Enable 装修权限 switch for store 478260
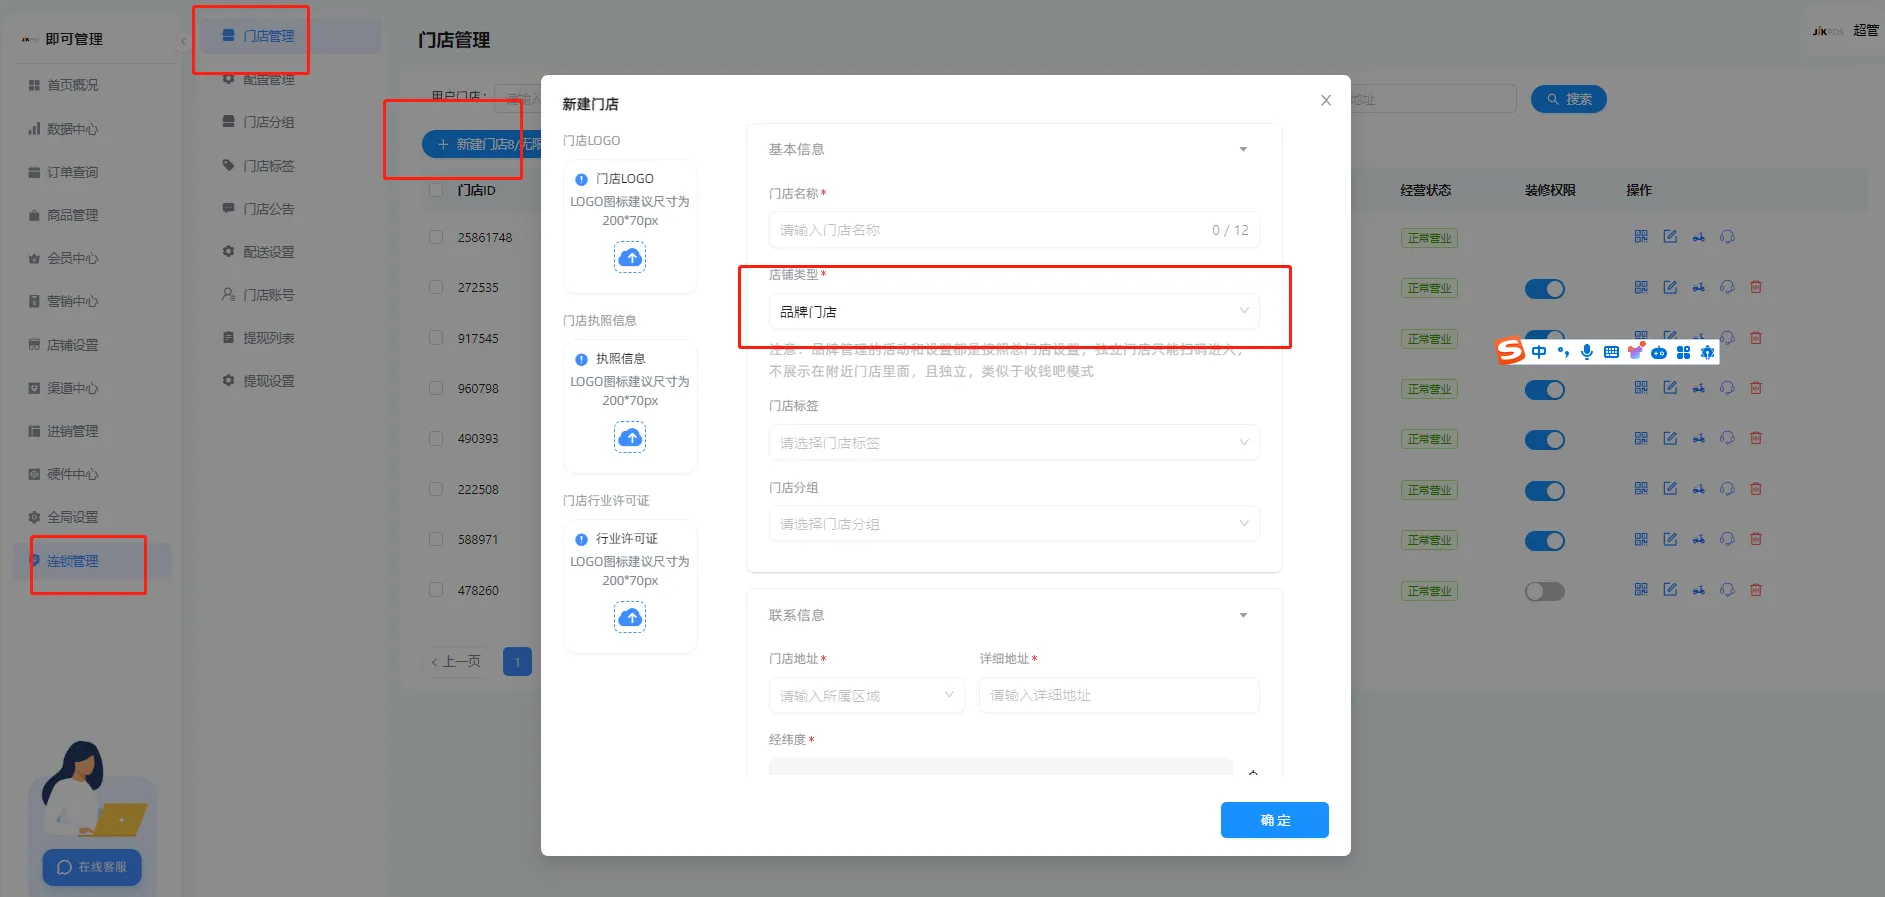This screenshot has height=897, width=1885. click(1545, 592)
